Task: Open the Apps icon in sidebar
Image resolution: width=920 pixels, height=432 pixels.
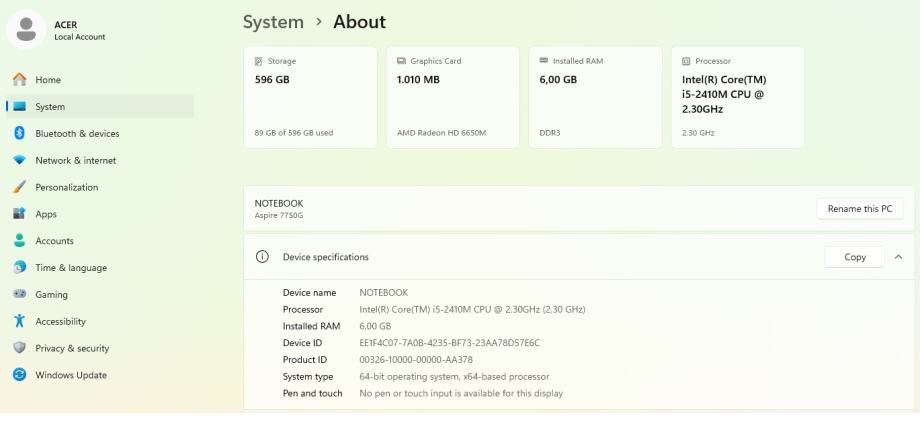Action: coord(18,214)
